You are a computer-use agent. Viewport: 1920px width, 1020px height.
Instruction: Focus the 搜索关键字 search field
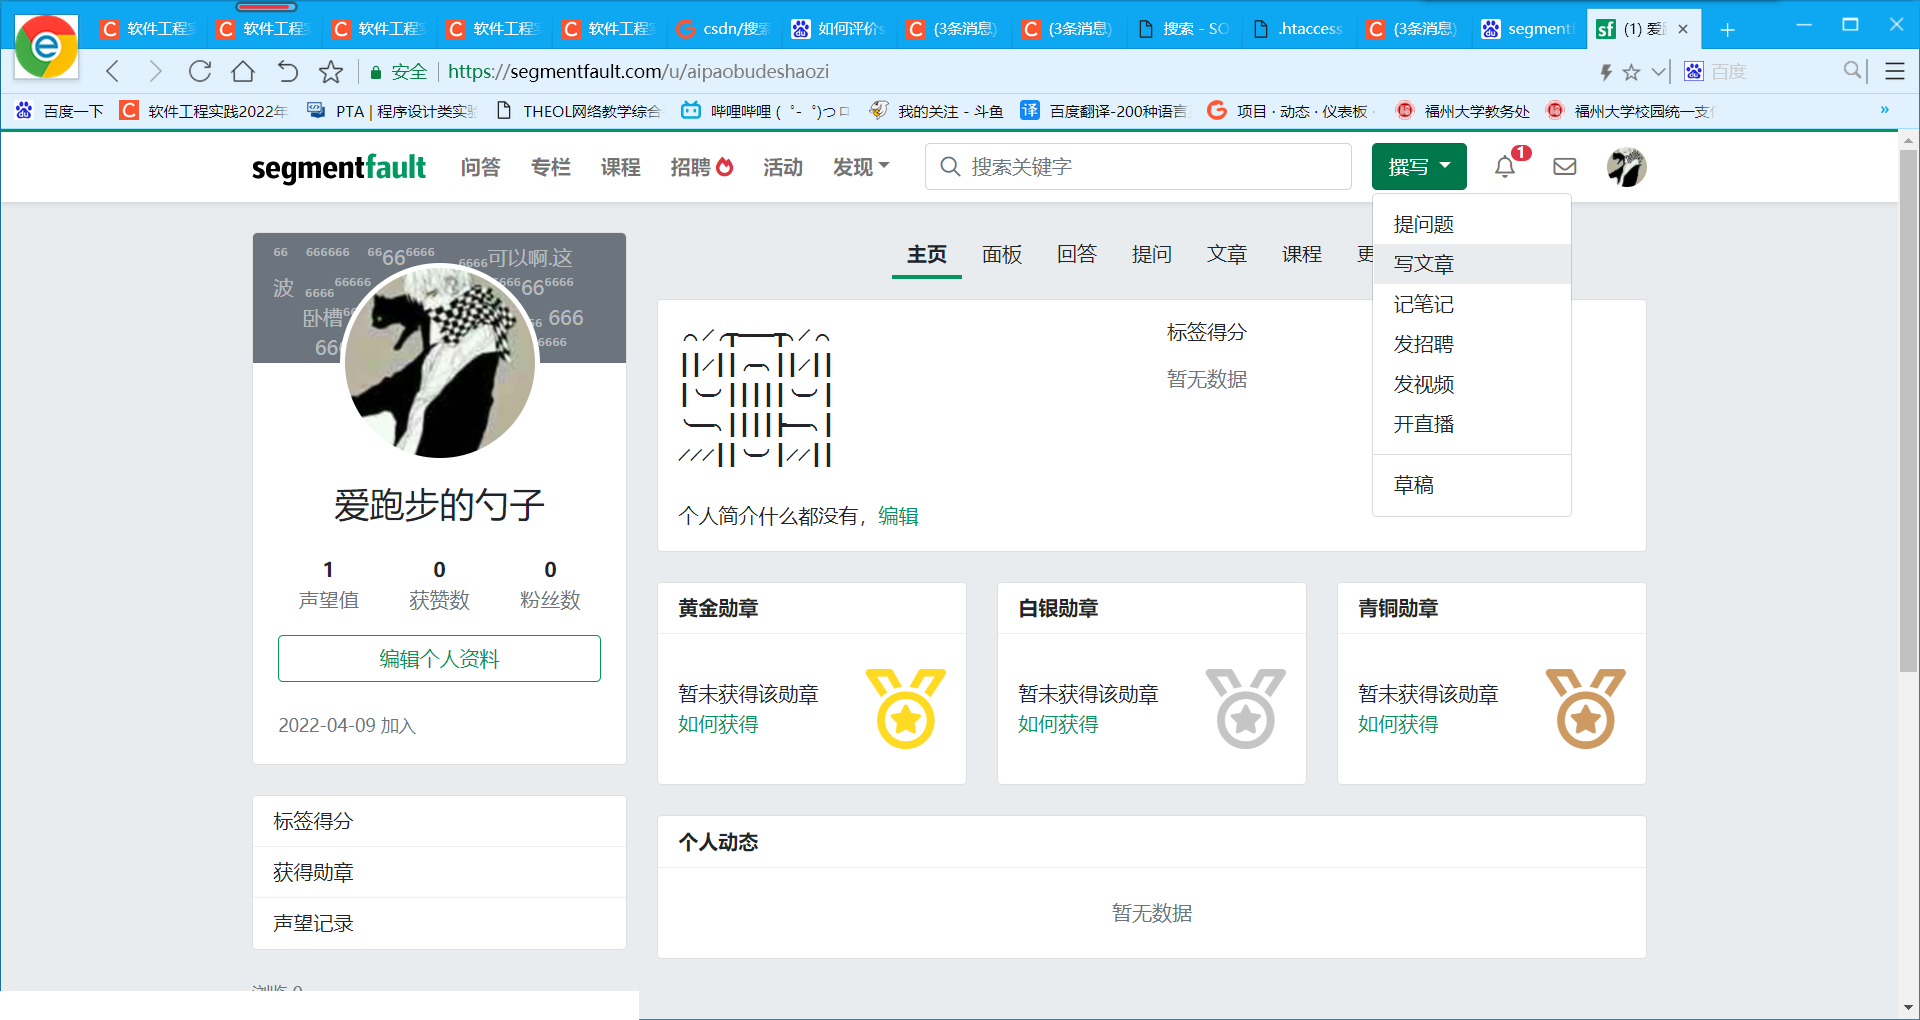1138,167
